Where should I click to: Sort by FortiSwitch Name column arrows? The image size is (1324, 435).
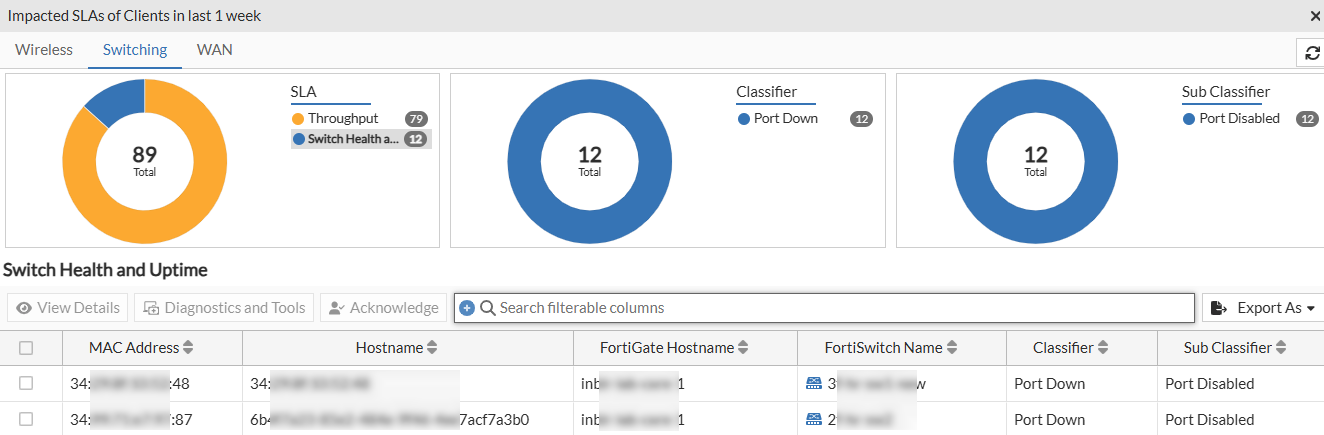pos(952,348)
